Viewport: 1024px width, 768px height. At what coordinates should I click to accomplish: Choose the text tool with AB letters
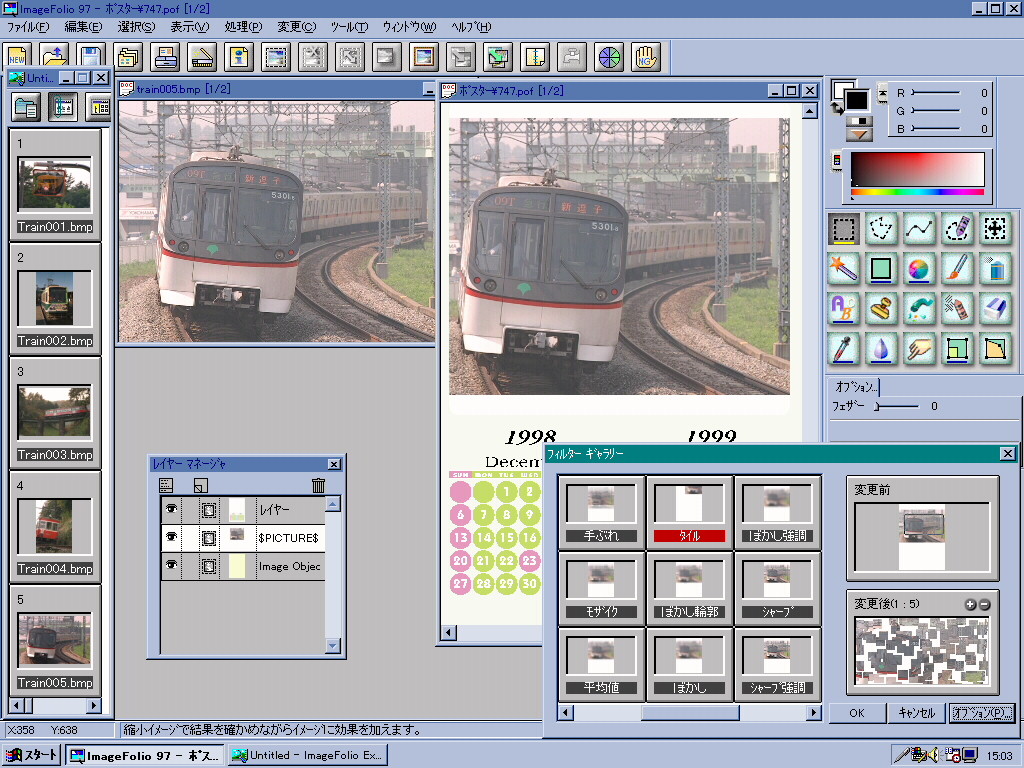pos(843,308)
